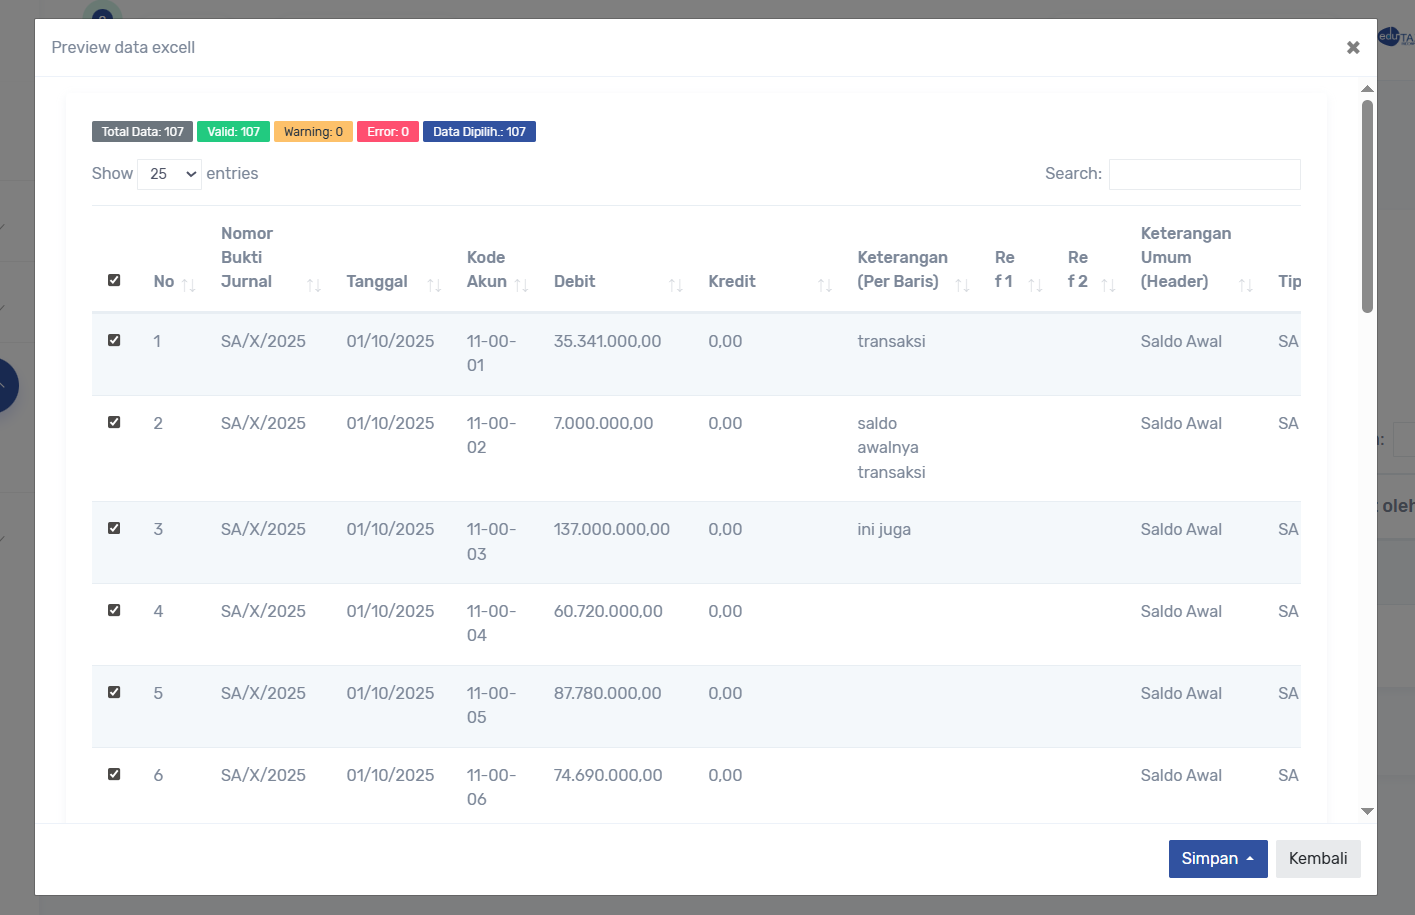Uncheck row 1 checkbox
This screenshot has width=1415, height=915.
(114, 340)
